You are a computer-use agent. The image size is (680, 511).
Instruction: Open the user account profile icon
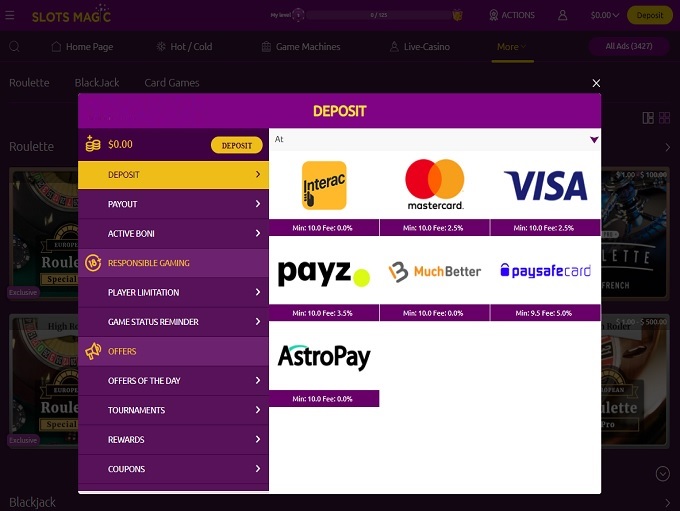click(562, 16)
